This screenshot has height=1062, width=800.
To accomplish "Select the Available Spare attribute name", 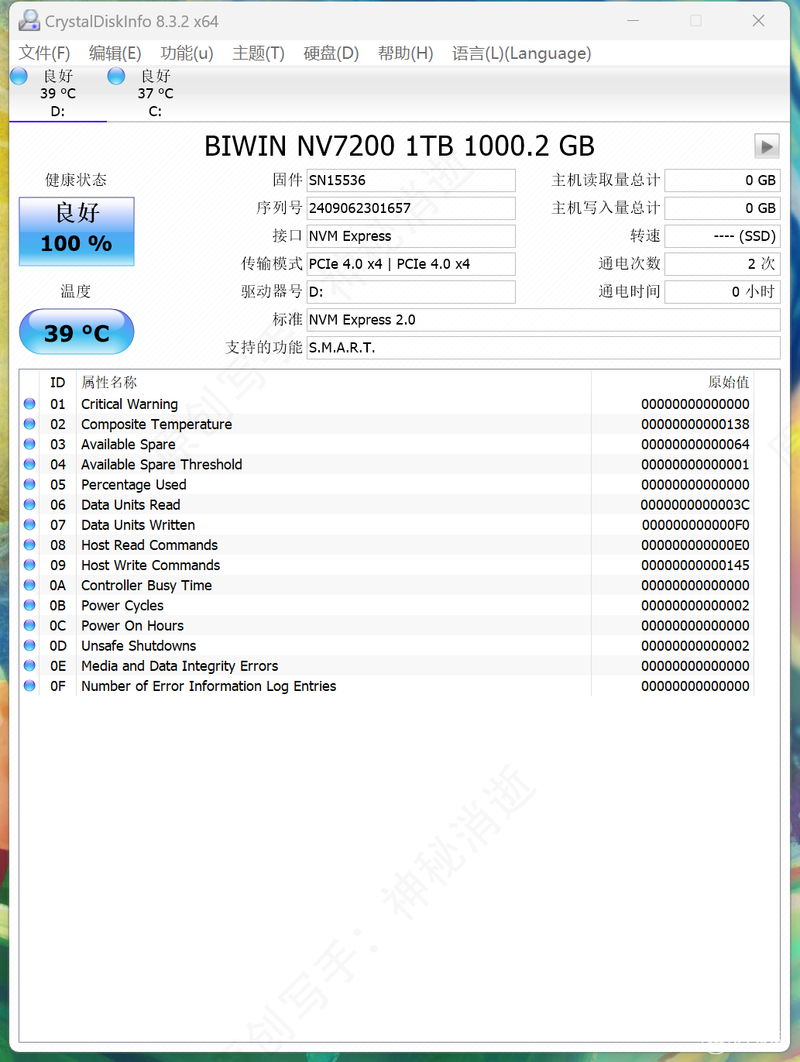I will 128,444.
